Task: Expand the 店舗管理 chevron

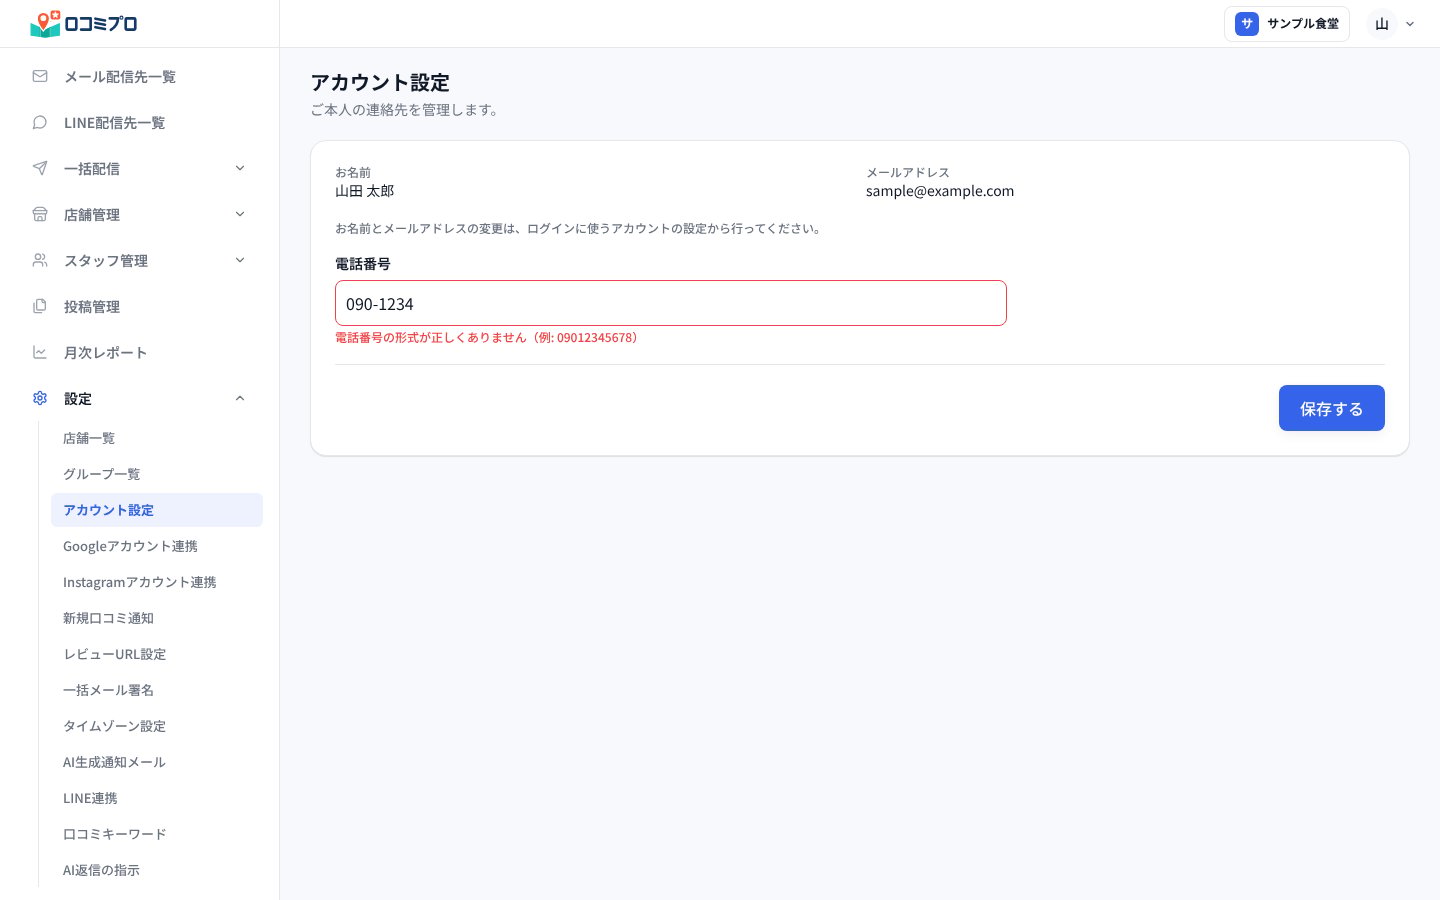Action: coord(240,214)
